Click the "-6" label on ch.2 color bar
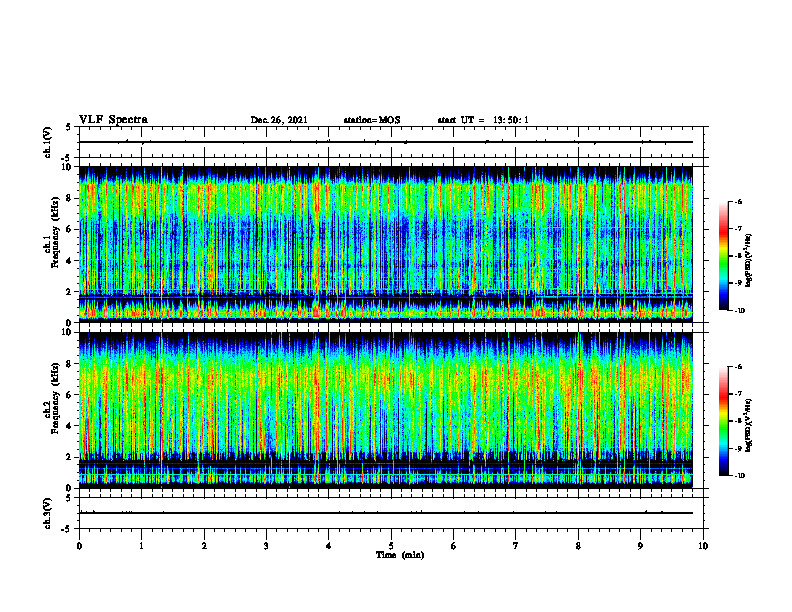The height and width of the screenshot is (612, 792). point(739,367)
